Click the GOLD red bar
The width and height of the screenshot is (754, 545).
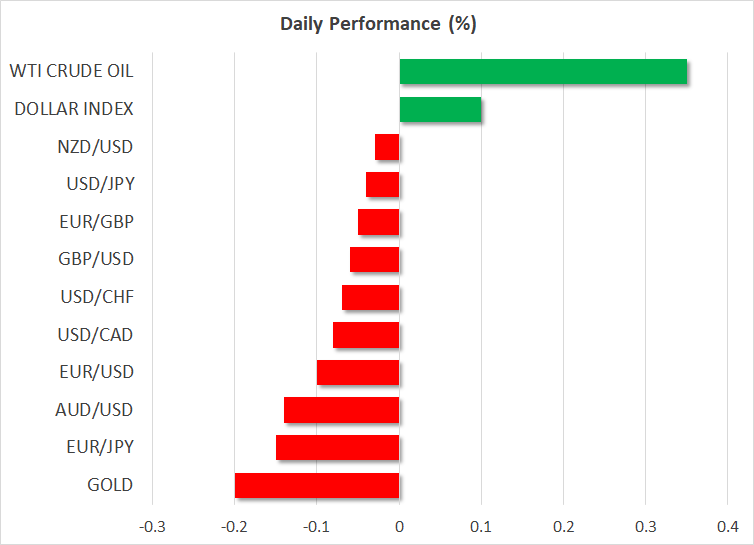pyautogui.click(x=317, y=485)
